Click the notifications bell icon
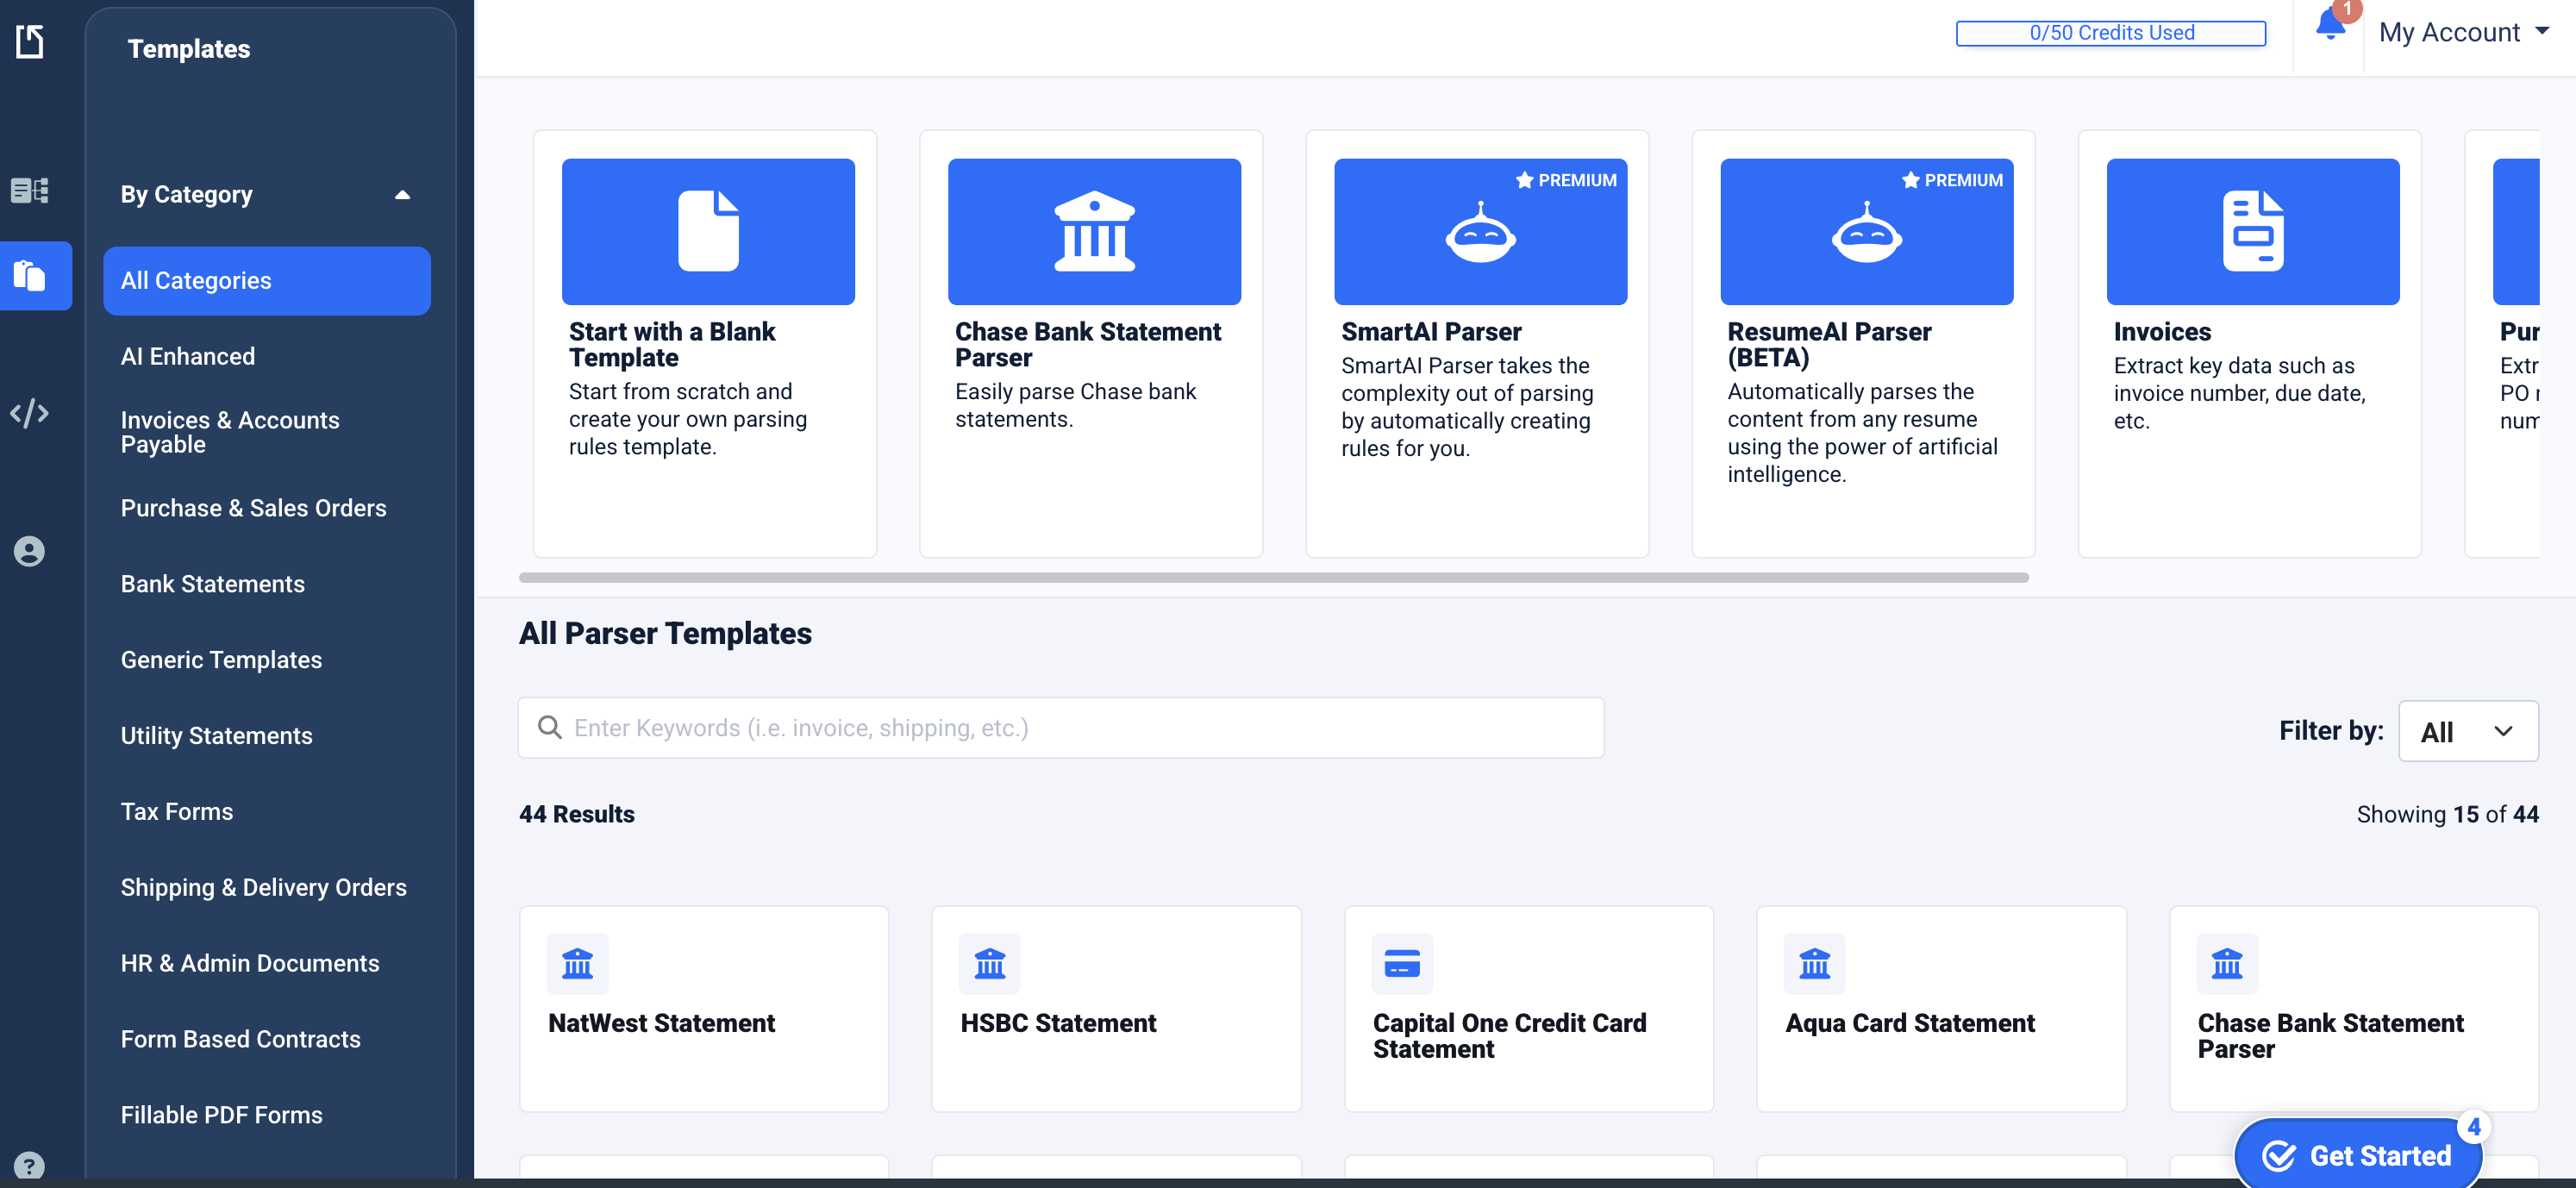 pos(2330,28)
